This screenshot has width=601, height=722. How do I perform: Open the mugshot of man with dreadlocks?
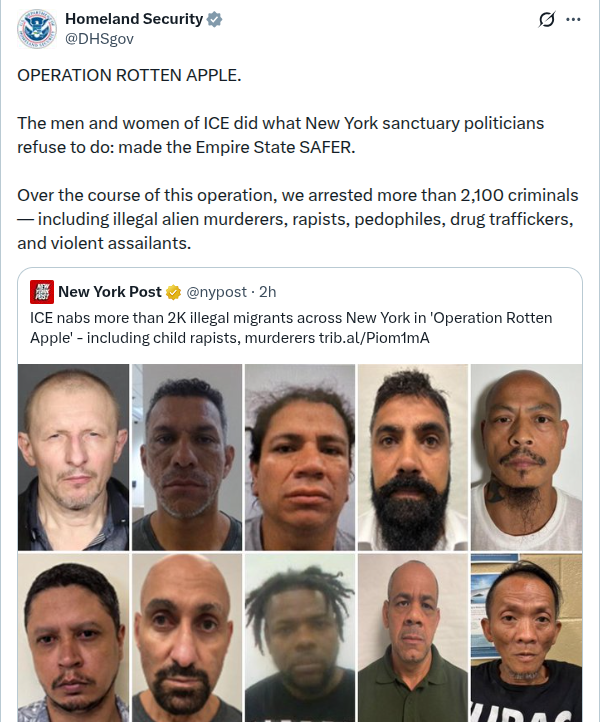pos(300,638)
